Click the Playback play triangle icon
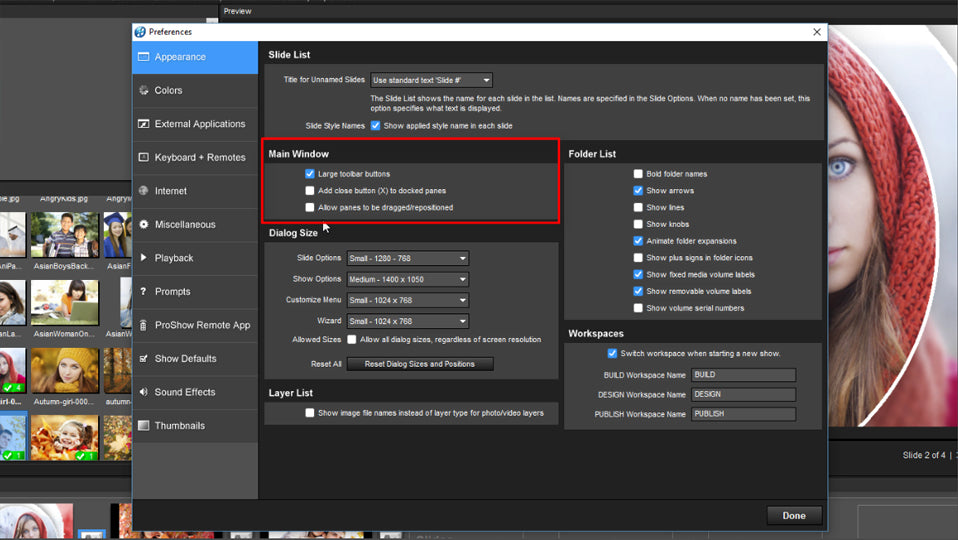Screen dimensions: 958x540 click(144, 258)
